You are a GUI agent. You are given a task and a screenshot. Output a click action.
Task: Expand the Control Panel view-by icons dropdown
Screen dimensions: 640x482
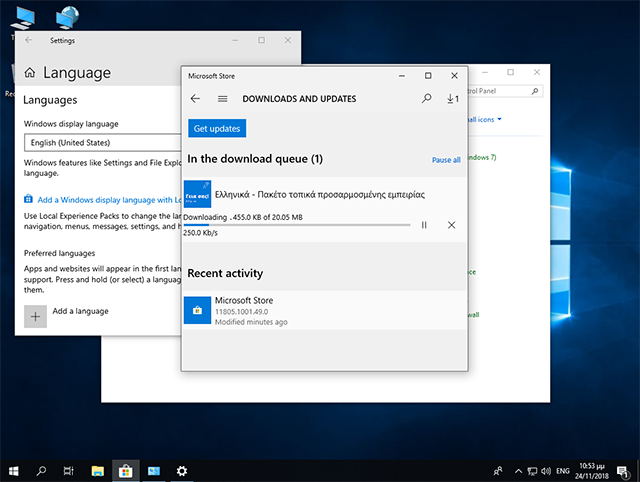[488, 120]
